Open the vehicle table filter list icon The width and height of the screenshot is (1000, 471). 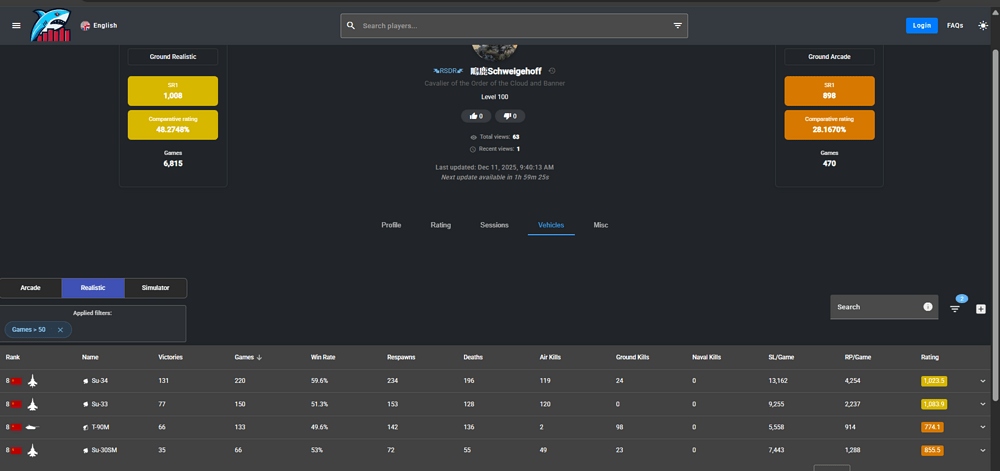click(x=955, y=309)
